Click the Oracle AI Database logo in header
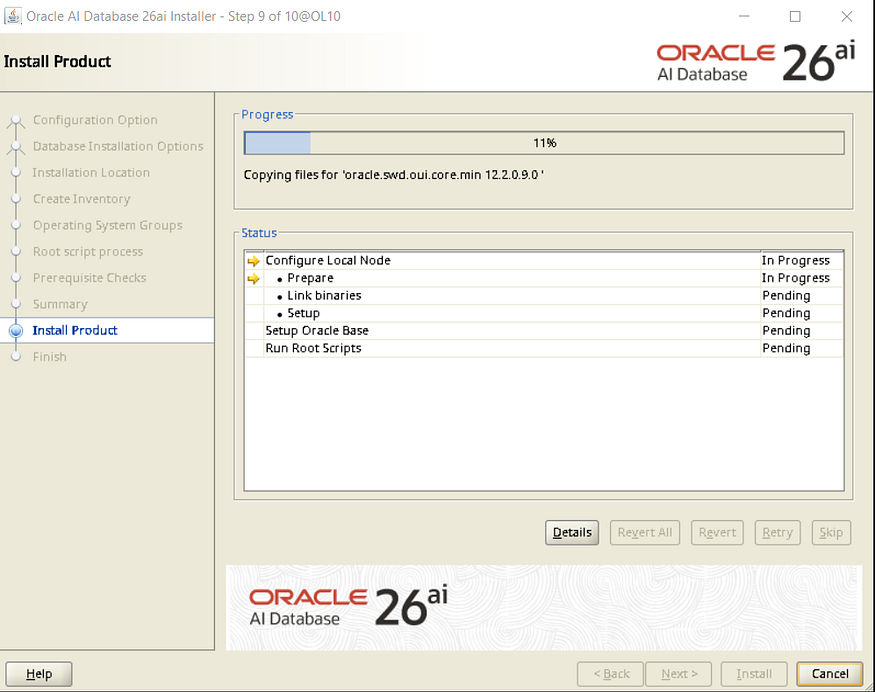The image size is (875, 692). [x=756, y=63]
